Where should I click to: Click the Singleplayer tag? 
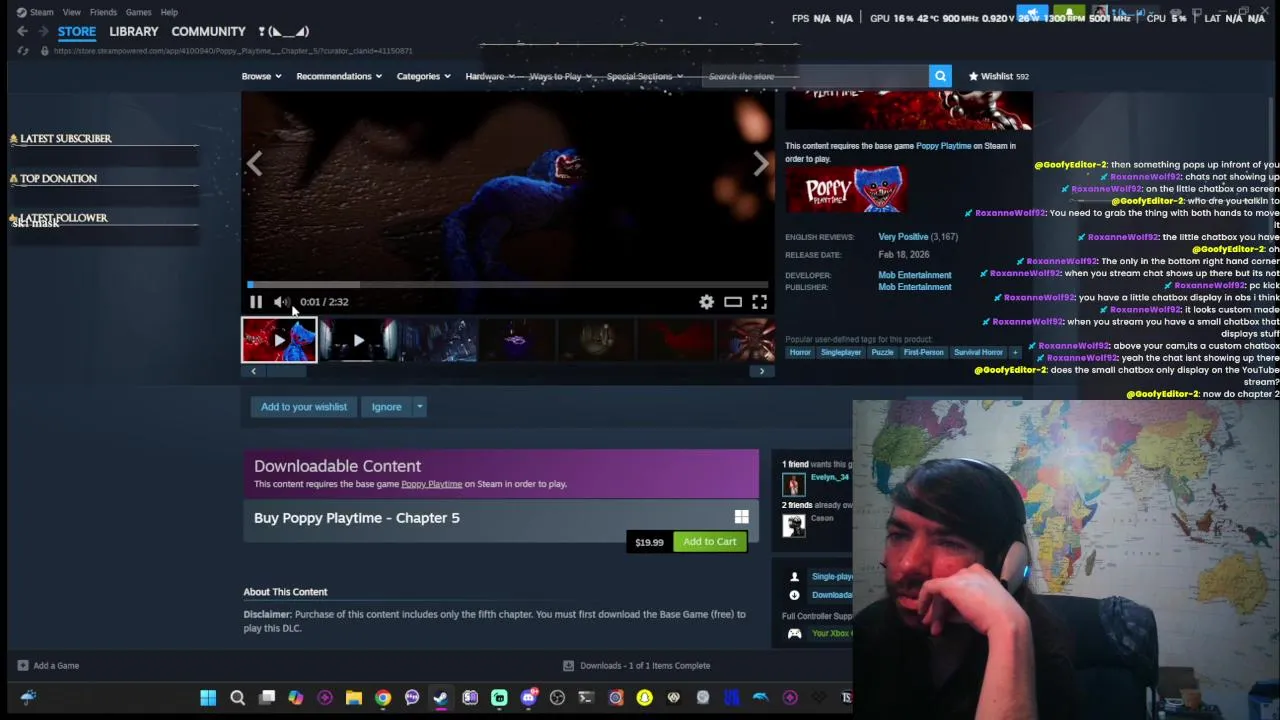(841, 352)
